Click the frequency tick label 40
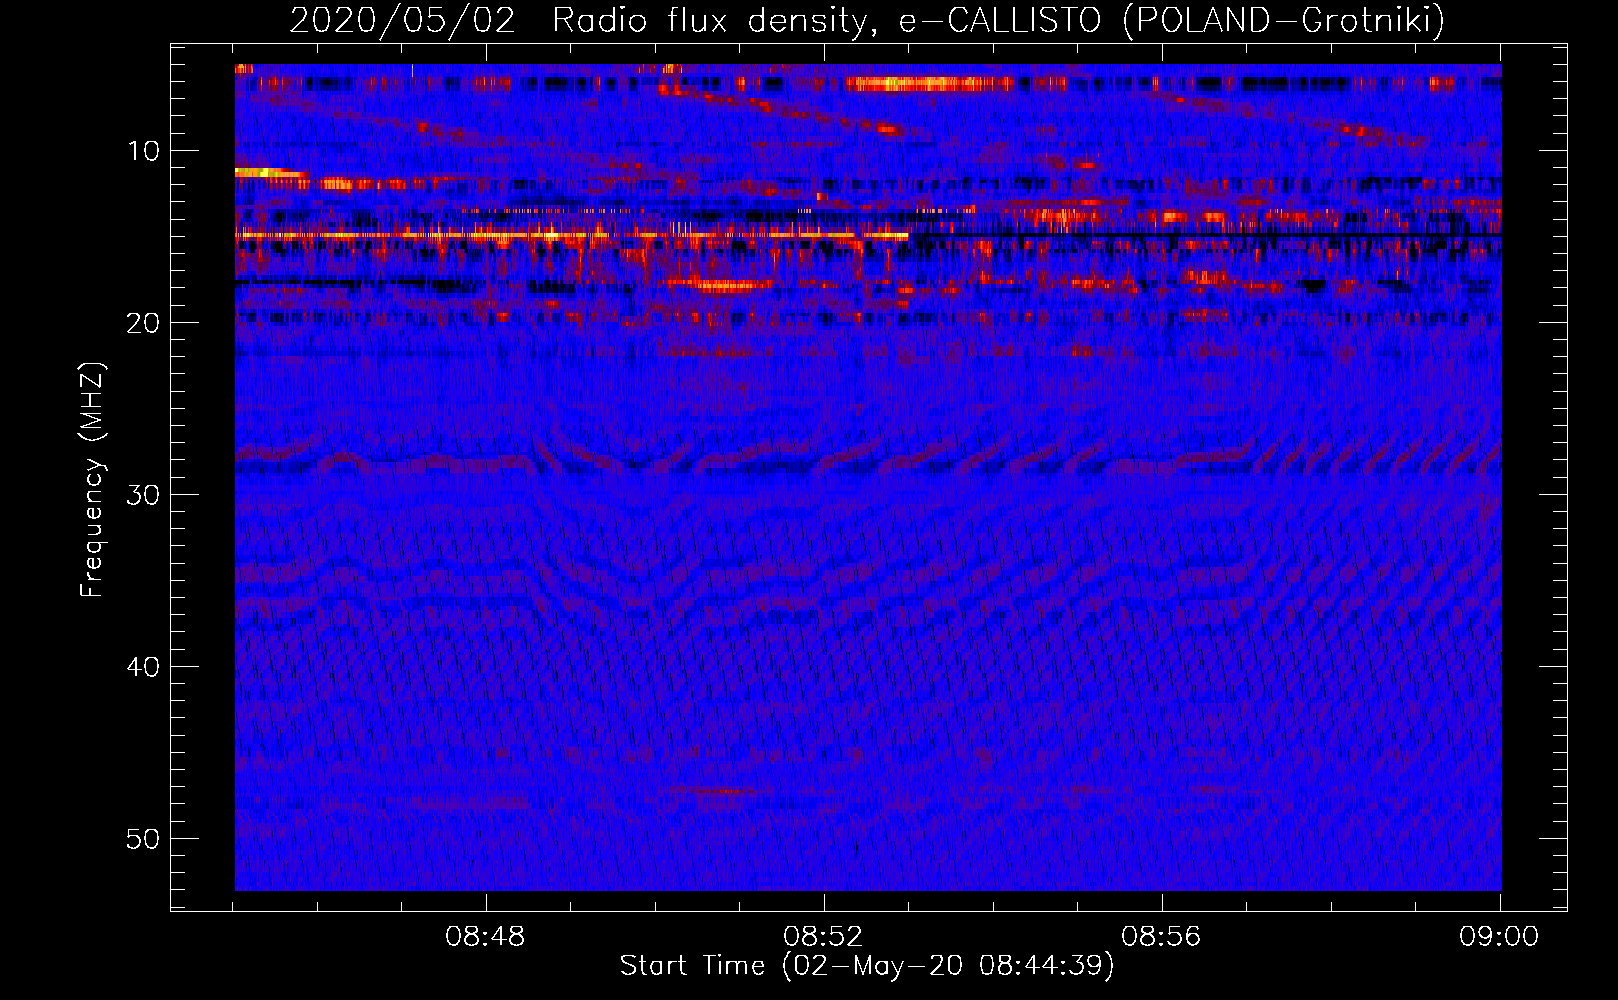Viewport: 1618px width, 1000px height. click(144, 667)
